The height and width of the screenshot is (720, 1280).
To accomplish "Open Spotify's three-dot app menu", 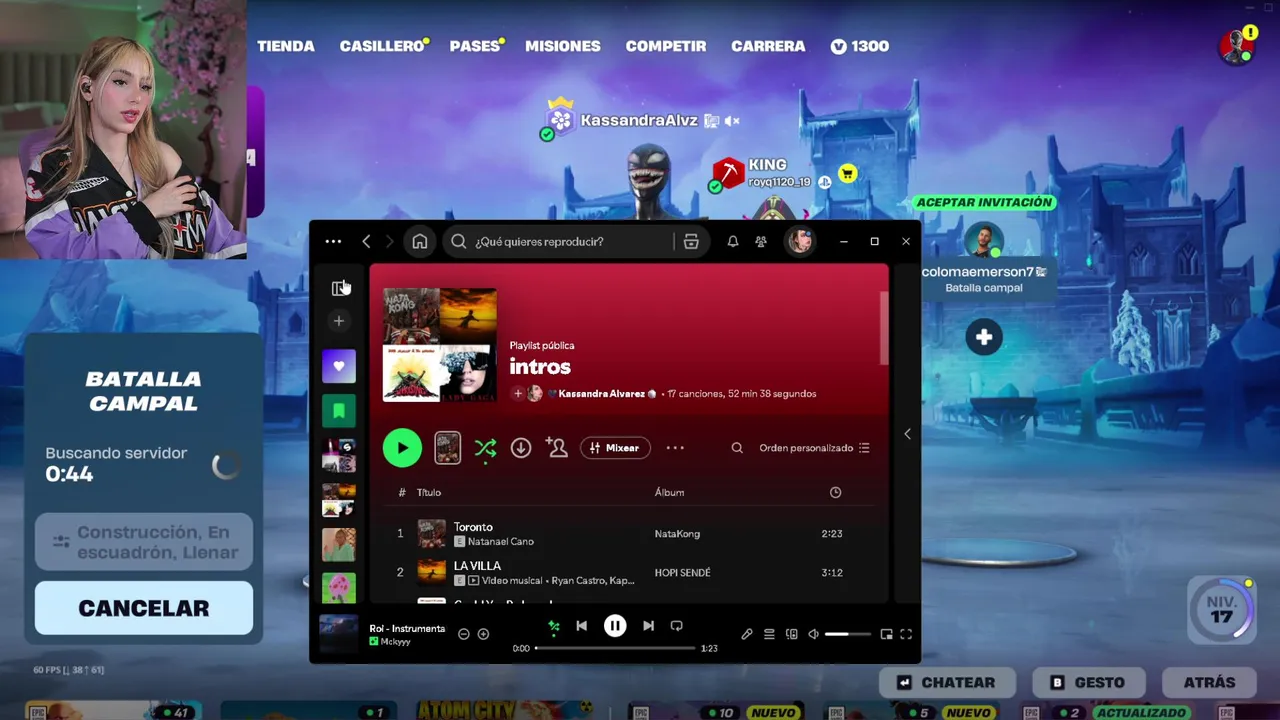I will [x=333, y=242].
